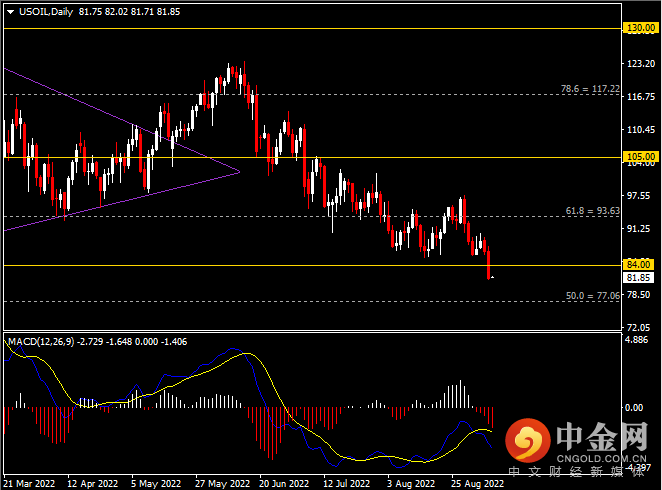Click the 97.55 price axis value
Image resolution: width=662 pixels, height=490 pixels.
click(x=638, y=195)
